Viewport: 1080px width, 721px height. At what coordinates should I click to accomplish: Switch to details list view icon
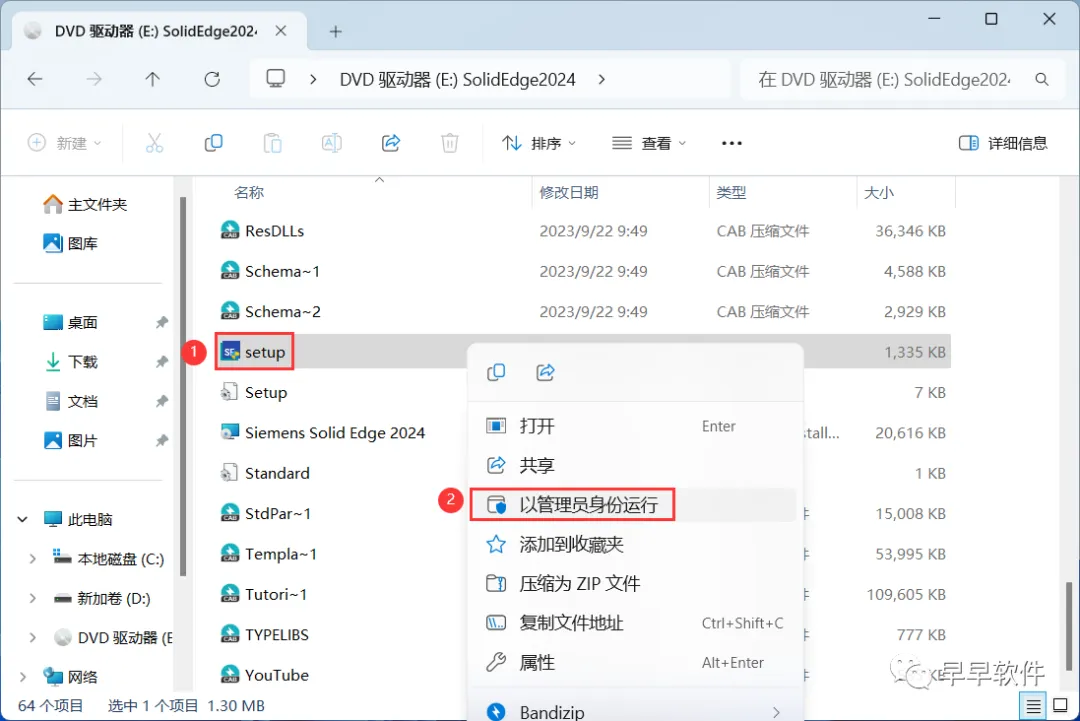1033,706
